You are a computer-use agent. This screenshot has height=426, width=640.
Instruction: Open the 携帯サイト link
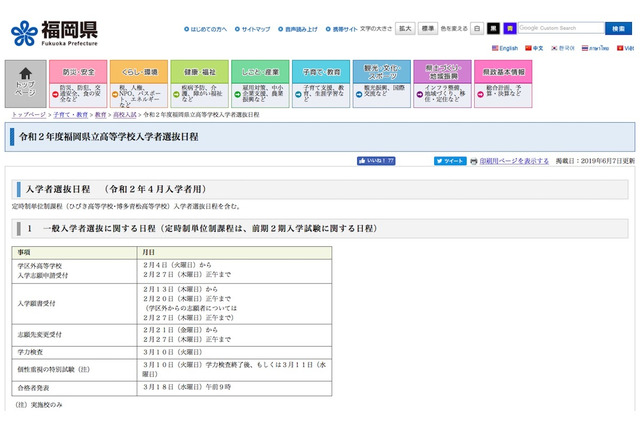344,29
